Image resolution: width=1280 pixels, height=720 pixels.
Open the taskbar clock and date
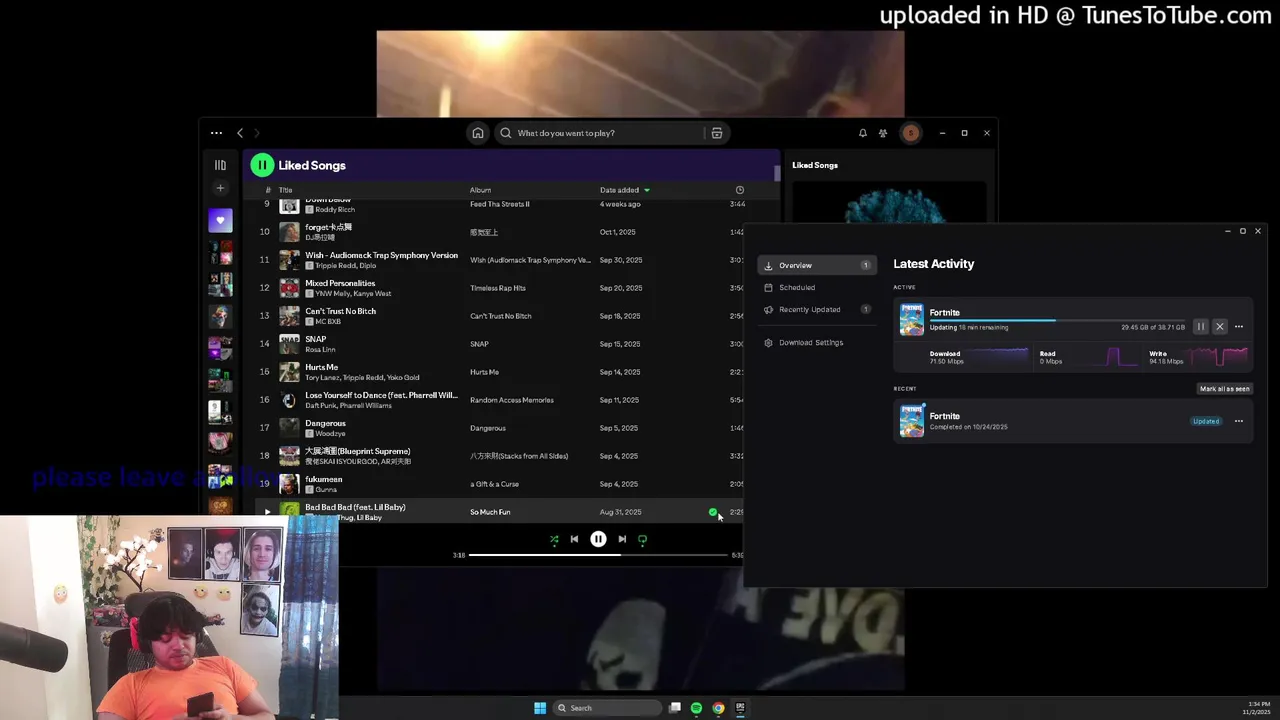click(1257, 708)
